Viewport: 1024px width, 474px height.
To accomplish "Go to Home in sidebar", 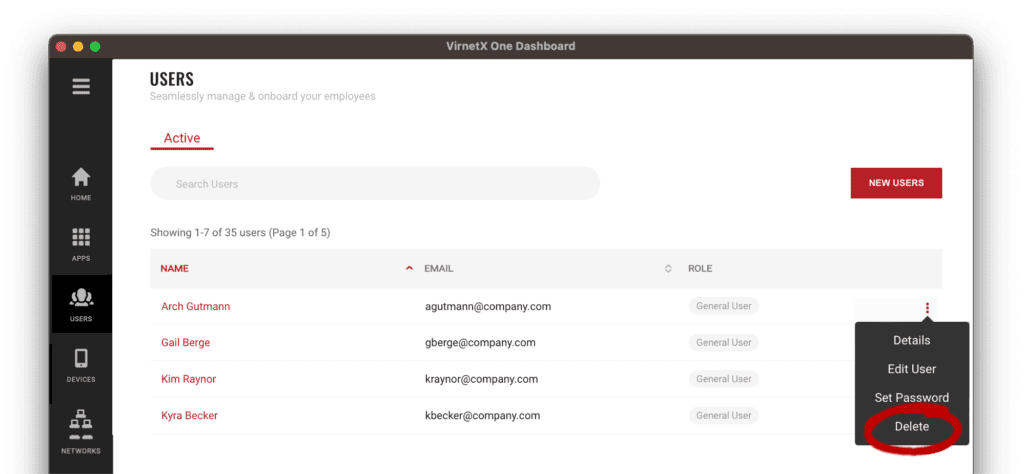I will click(x=81, y=183).
